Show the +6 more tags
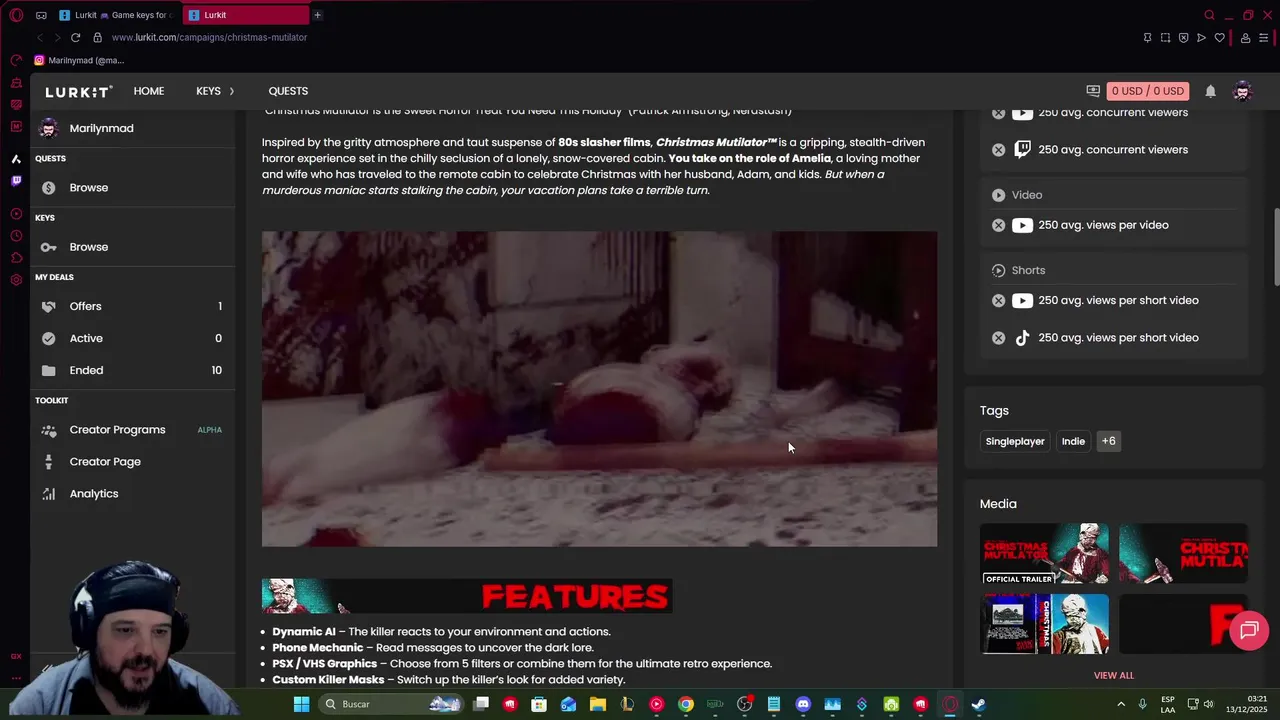The width and height of the screenshot is (1280, 720). [x=1108, y=441]
